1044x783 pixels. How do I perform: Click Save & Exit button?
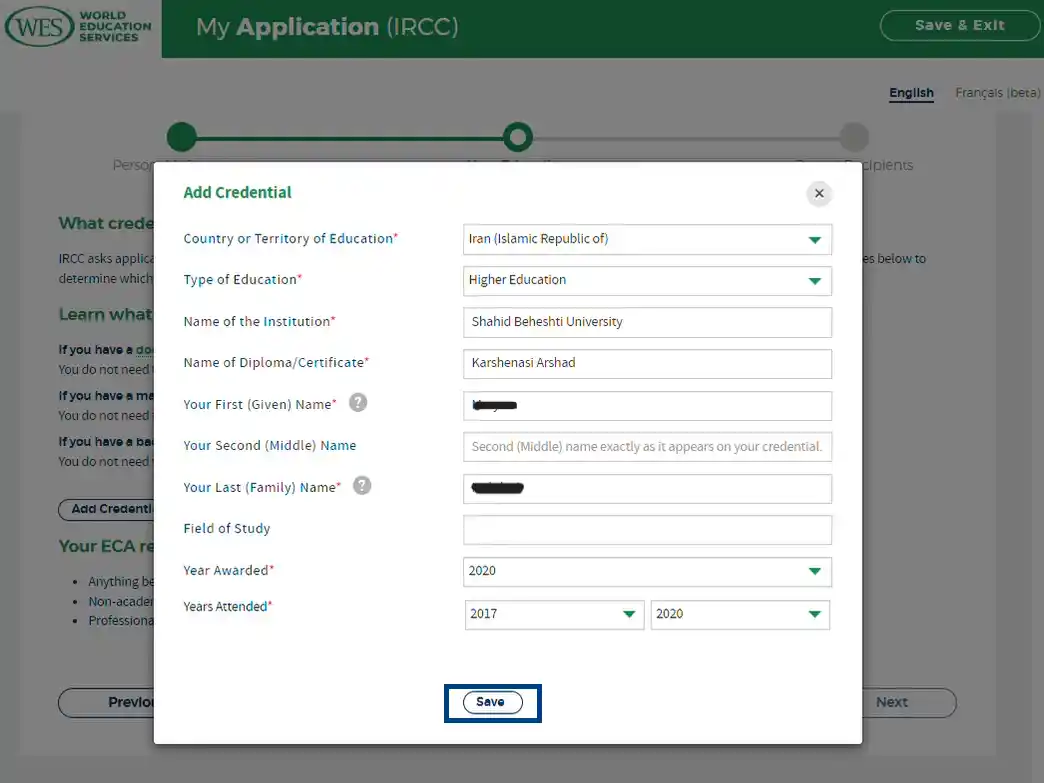(x=959, y=26)
